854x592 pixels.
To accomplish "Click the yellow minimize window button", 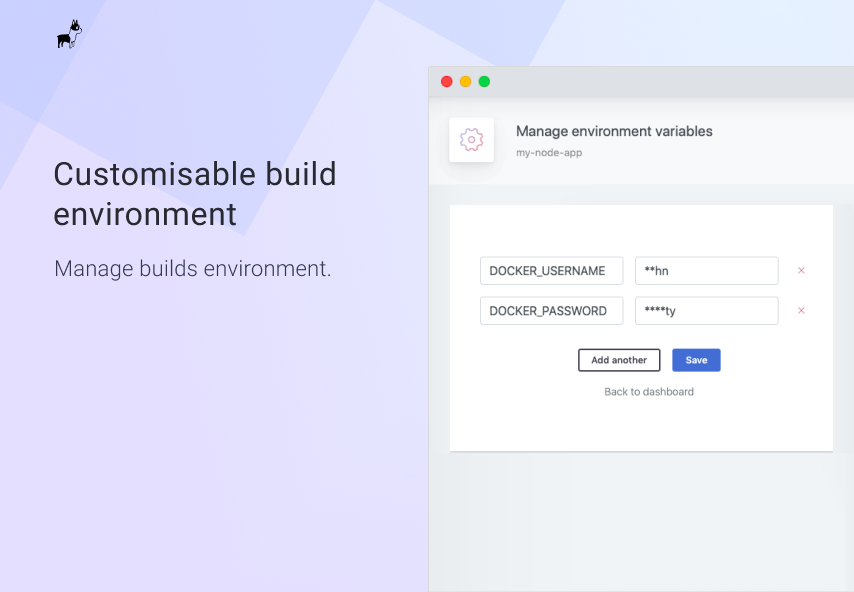I will click(x=466, y=82).
